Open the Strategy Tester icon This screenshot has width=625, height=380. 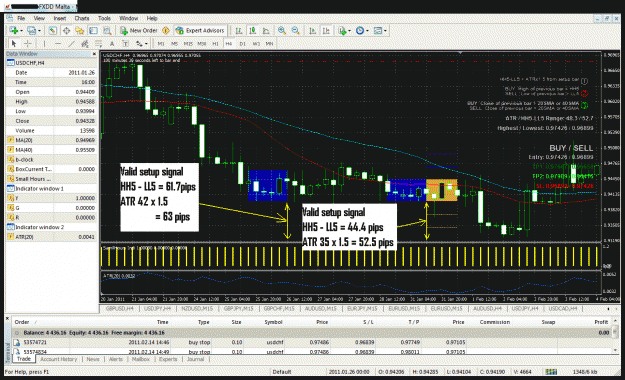107,30
